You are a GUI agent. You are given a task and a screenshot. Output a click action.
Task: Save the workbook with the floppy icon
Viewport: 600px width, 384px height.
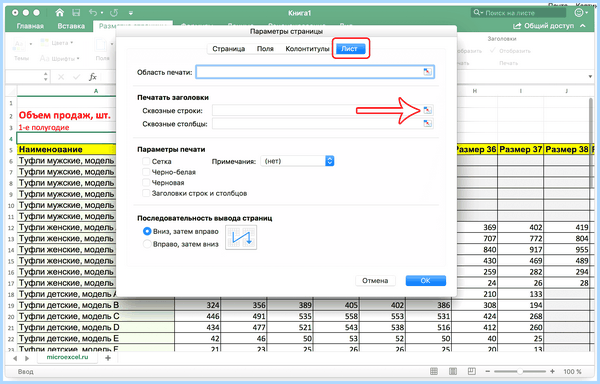tap(76, 13)
